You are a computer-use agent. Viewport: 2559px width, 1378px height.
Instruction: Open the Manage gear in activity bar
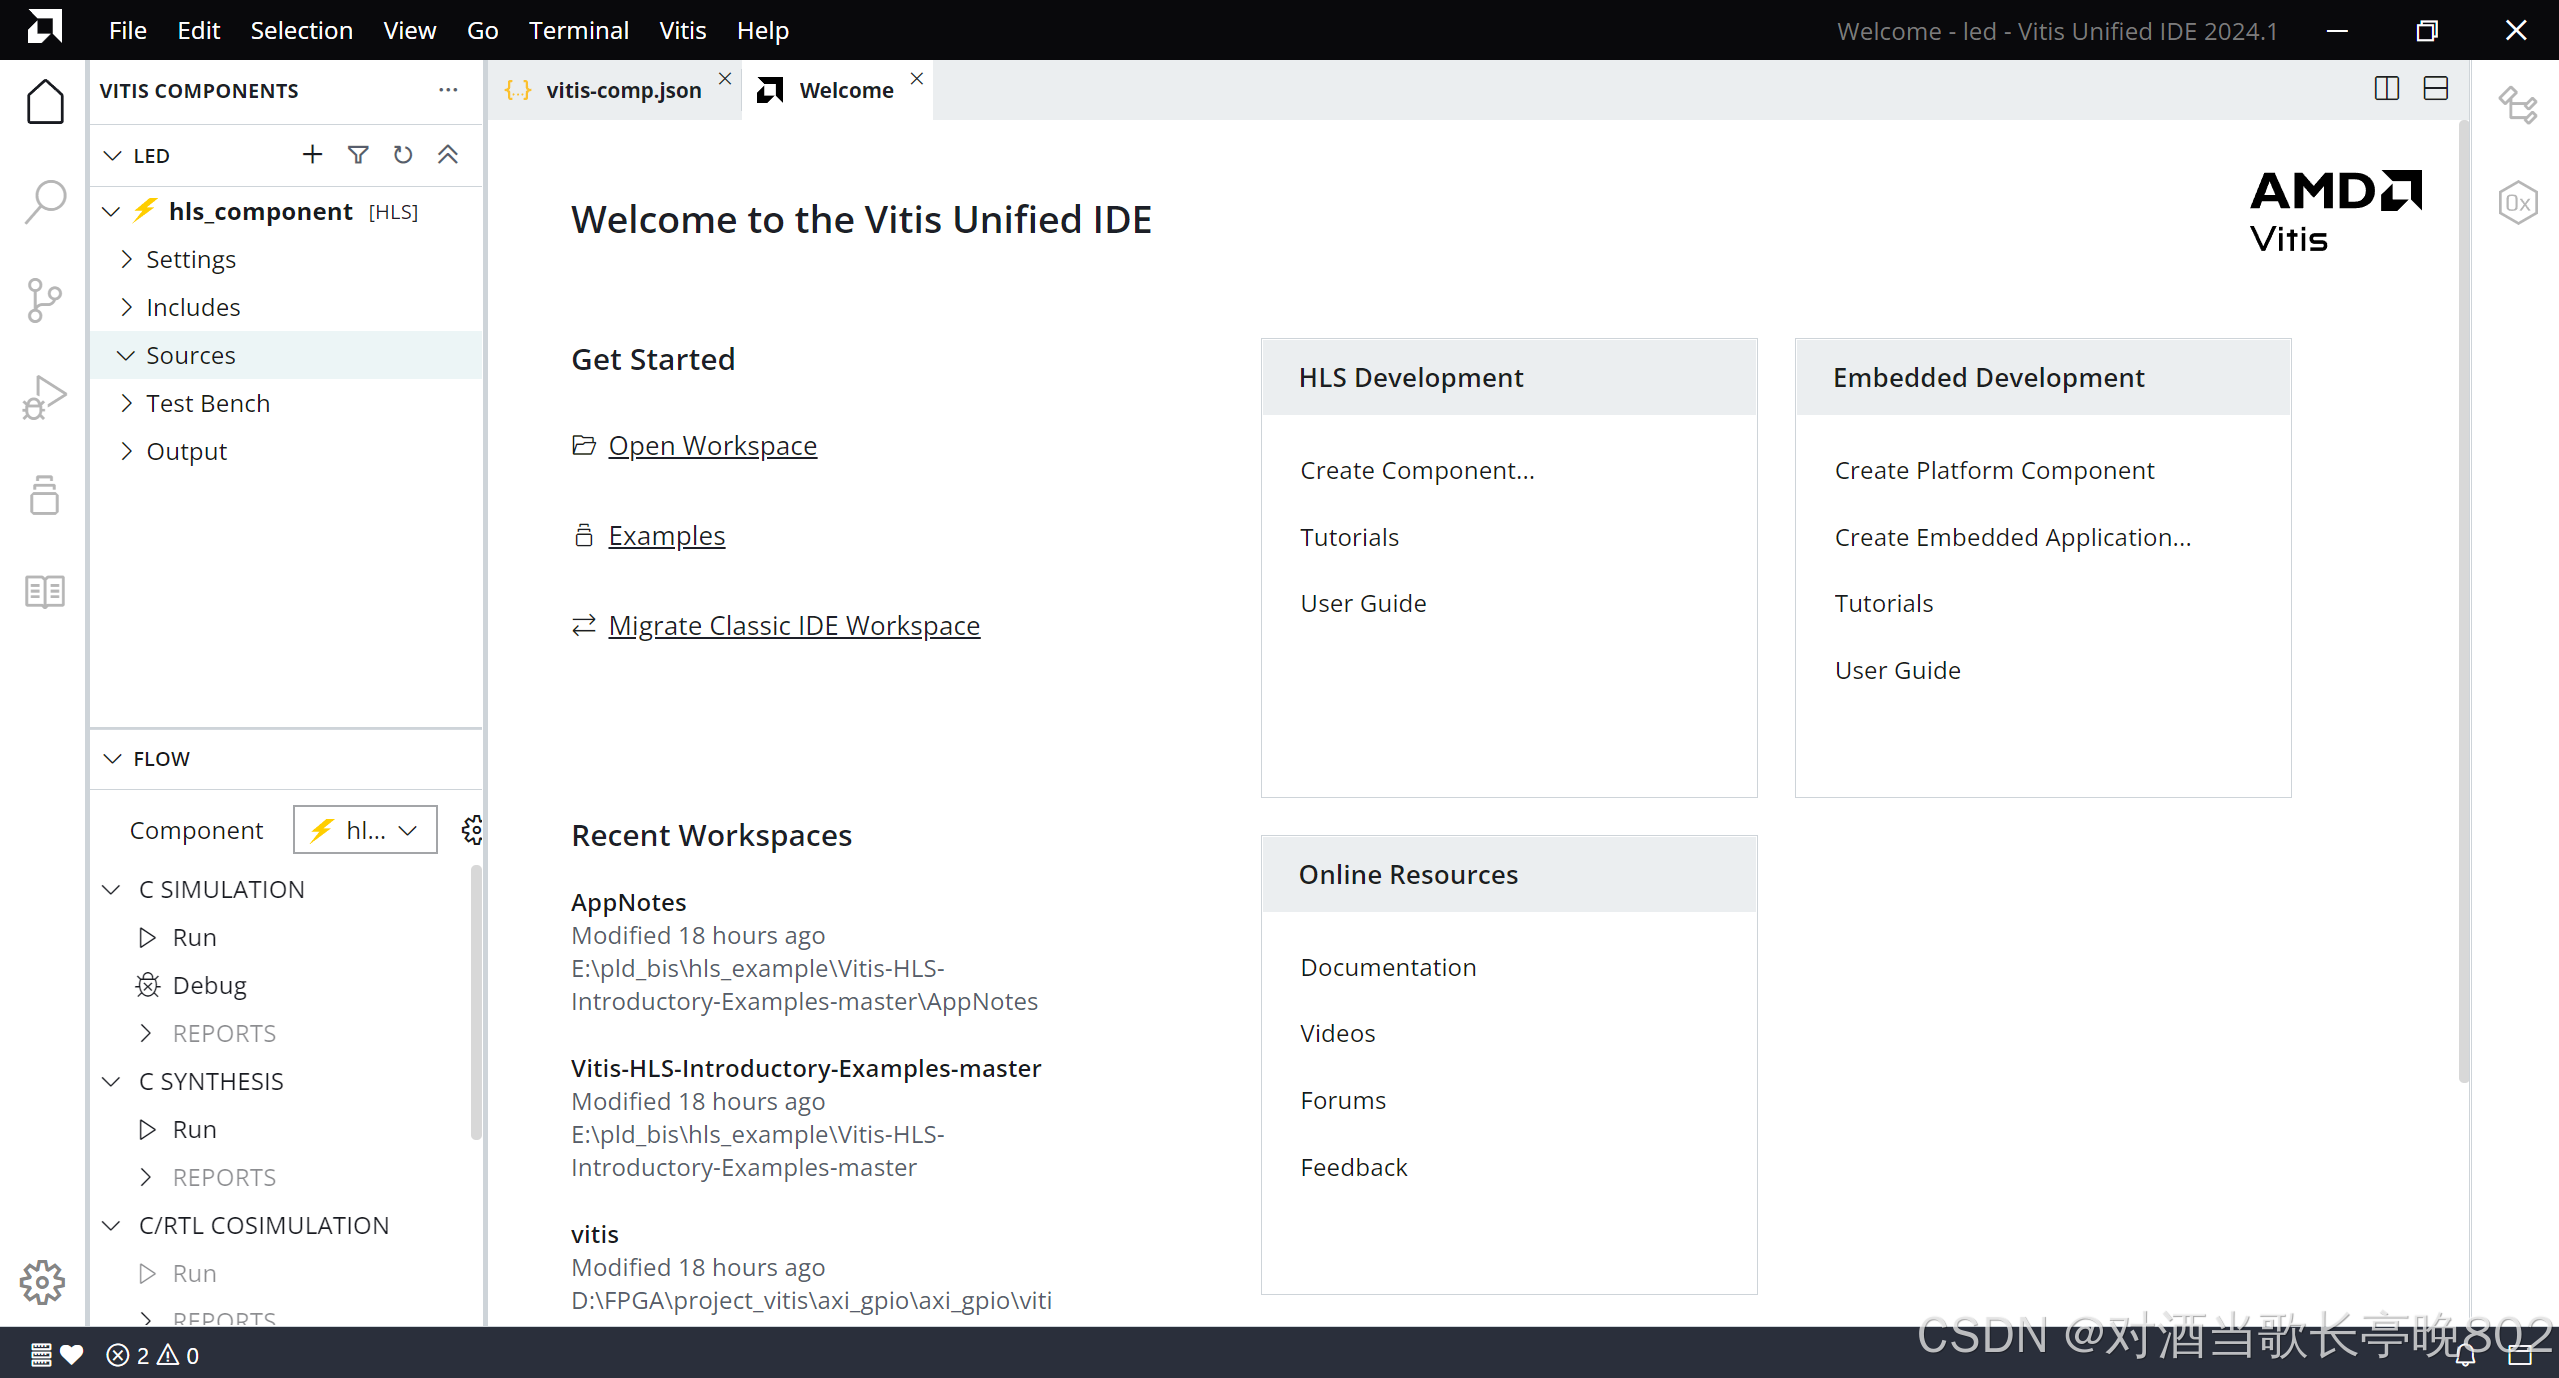coord(42,1281)
